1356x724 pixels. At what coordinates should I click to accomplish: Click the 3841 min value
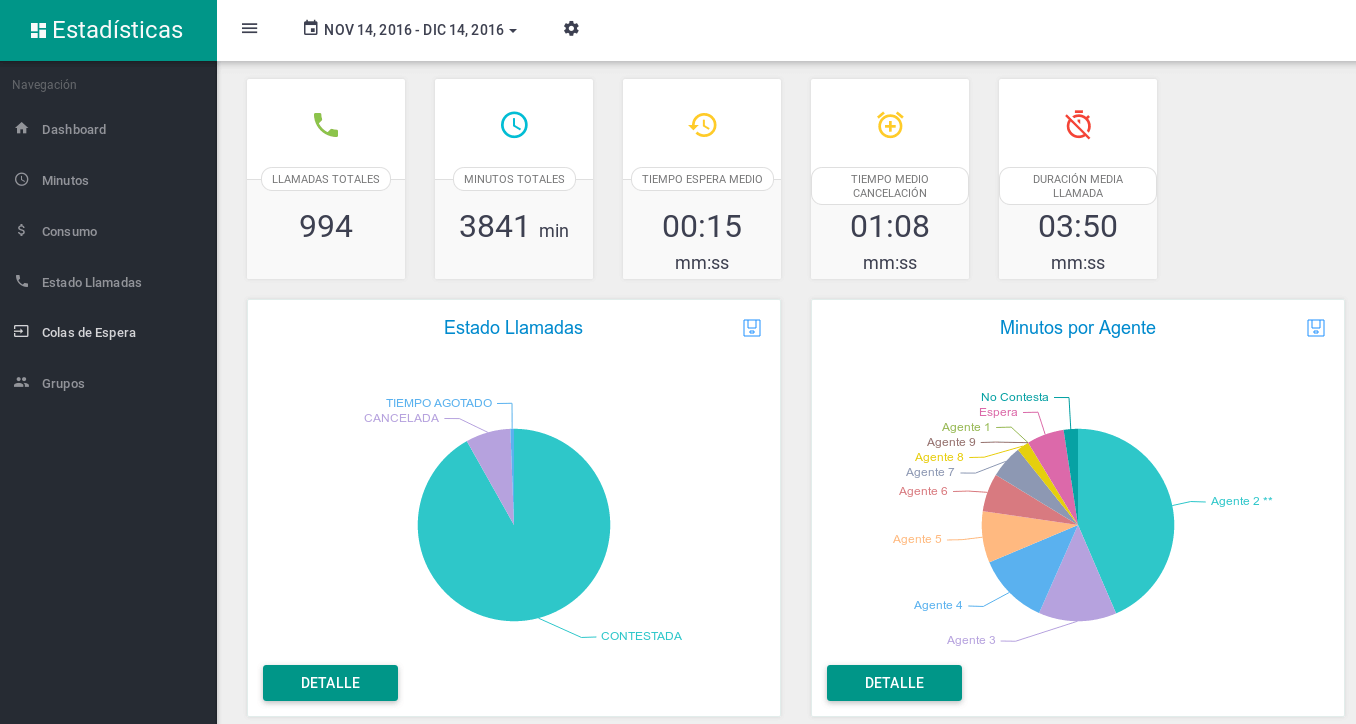(x=514, y=227)
